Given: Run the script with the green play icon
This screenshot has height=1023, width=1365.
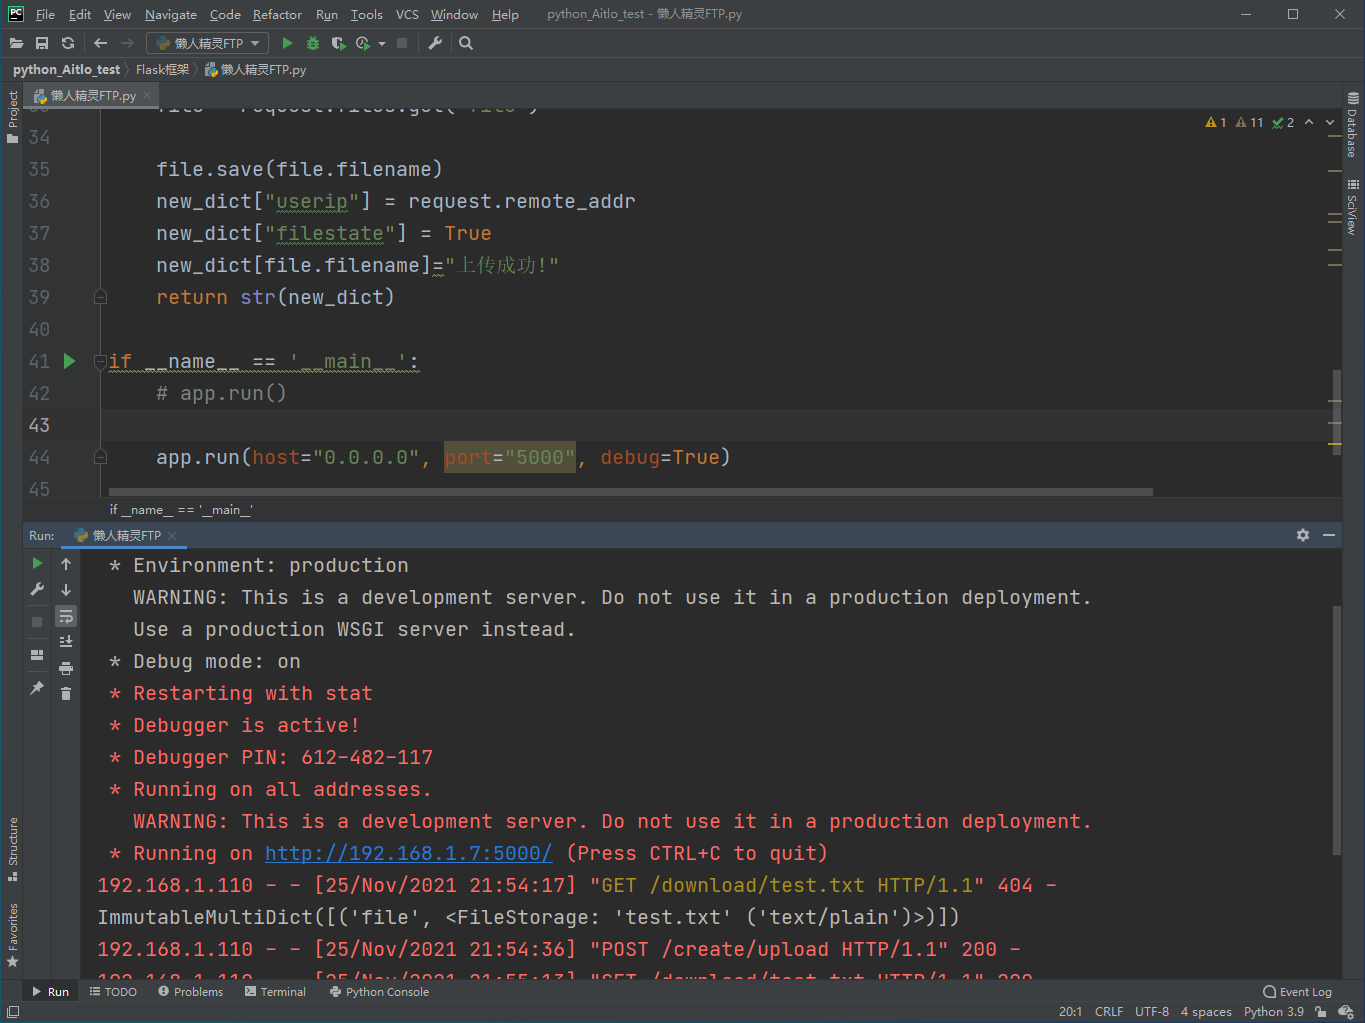Looking at the screenshot, I should 287,43.
